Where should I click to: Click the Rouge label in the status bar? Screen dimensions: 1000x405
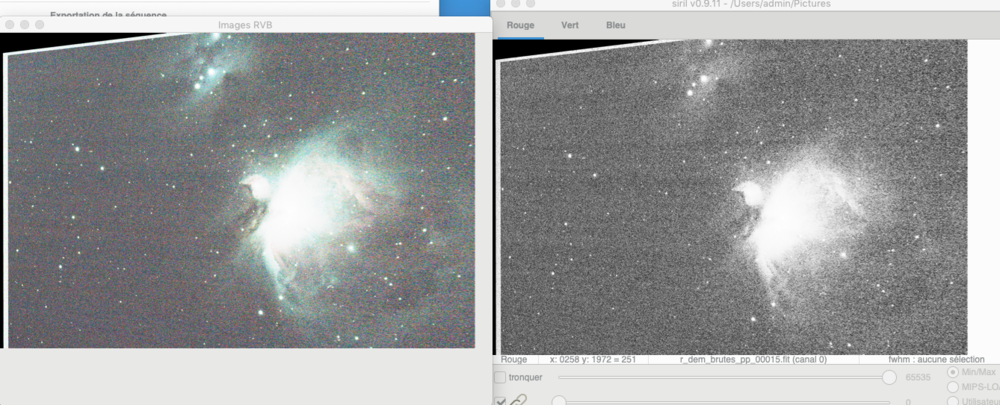[x=514, y=360]
